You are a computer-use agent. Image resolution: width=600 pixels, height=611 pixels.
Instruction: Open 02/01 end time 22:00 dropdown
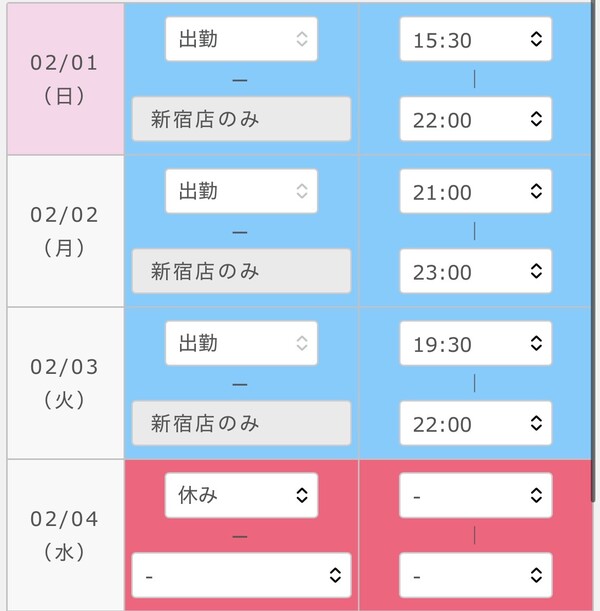475,119
